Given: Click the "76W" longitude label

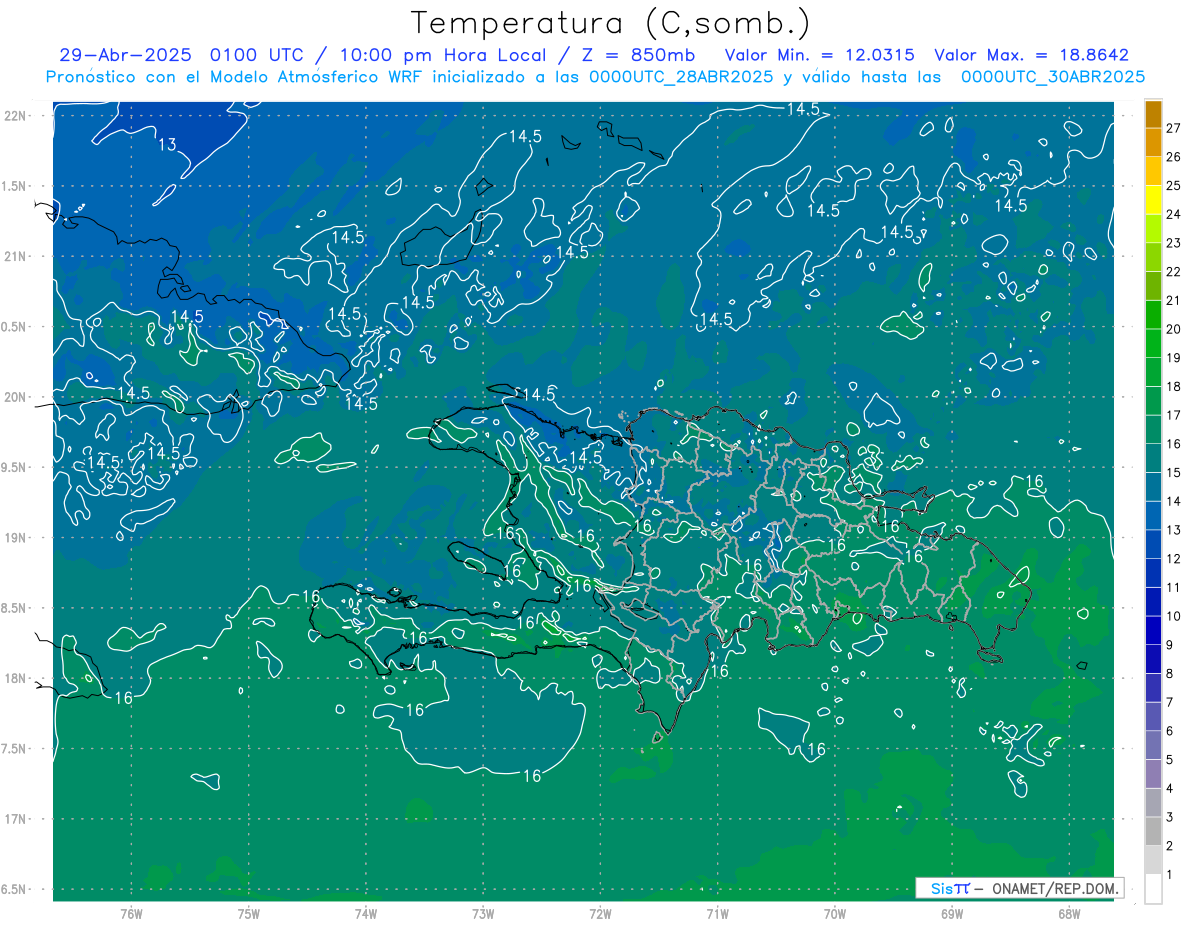Looking at the screenshot, I should (131, 914).
